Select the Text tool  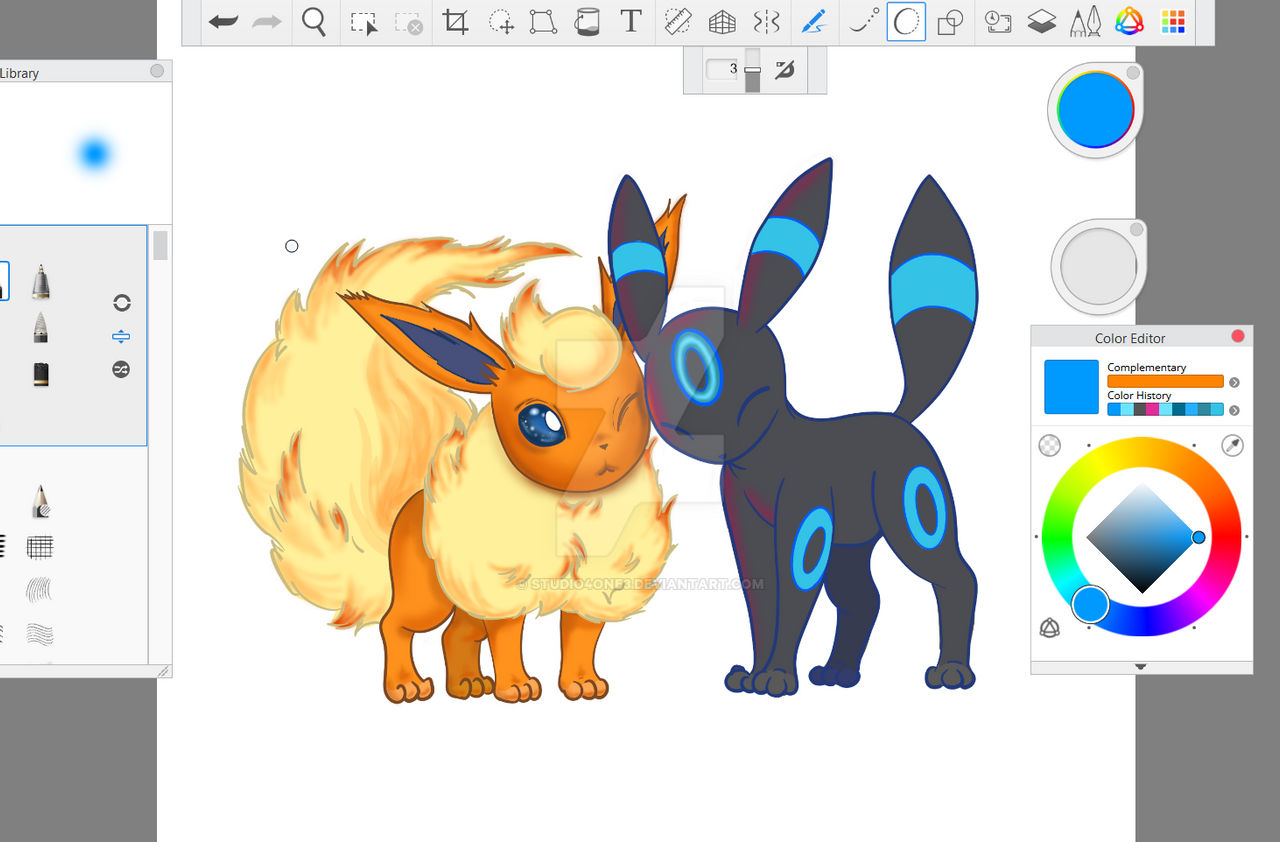click(630, 22)
